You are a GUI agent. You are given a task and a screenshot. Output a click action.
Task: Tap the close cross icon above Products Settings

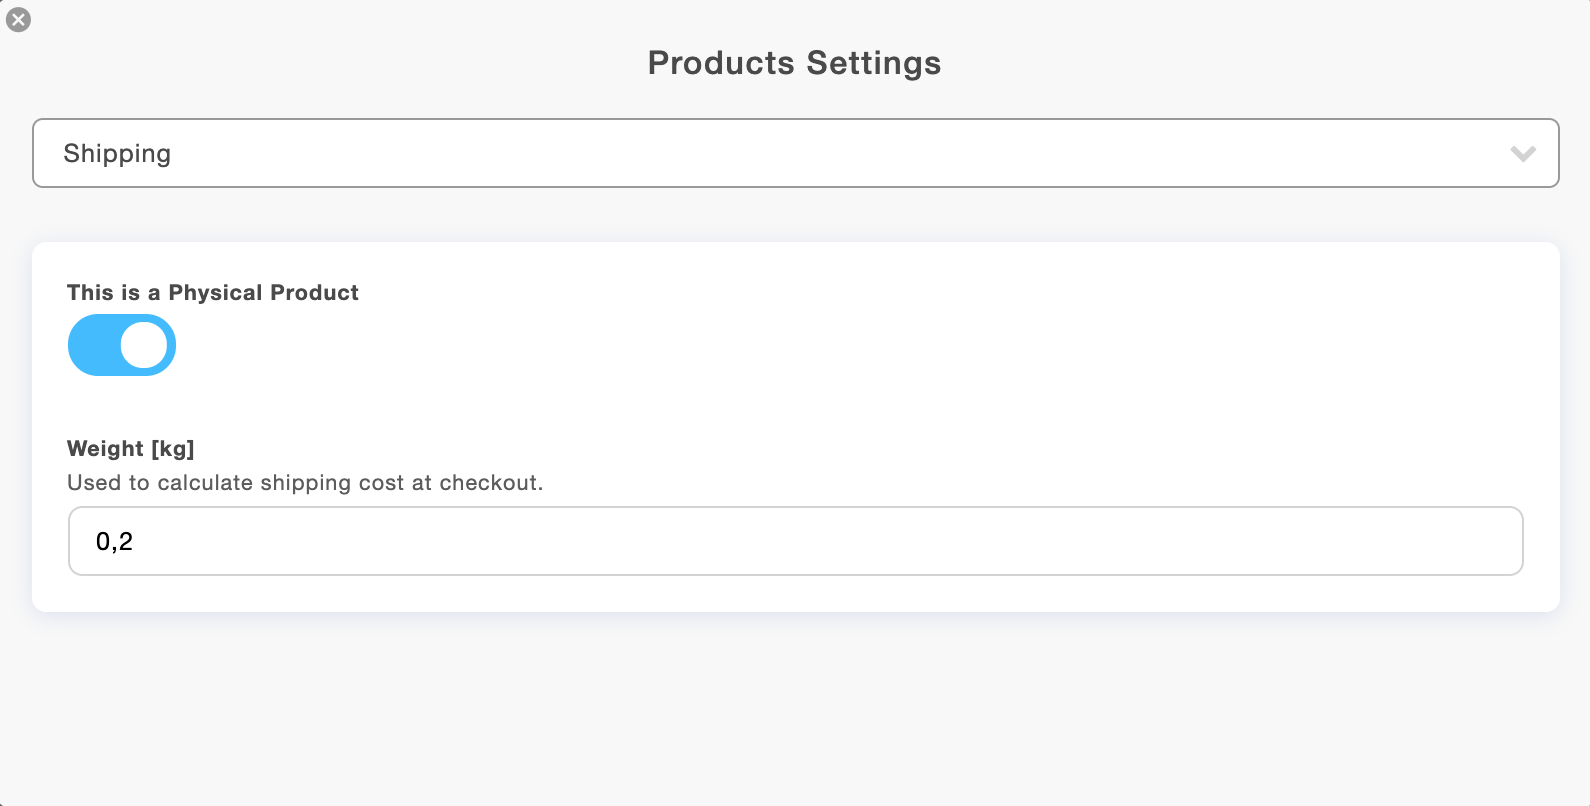pos(18,20)
